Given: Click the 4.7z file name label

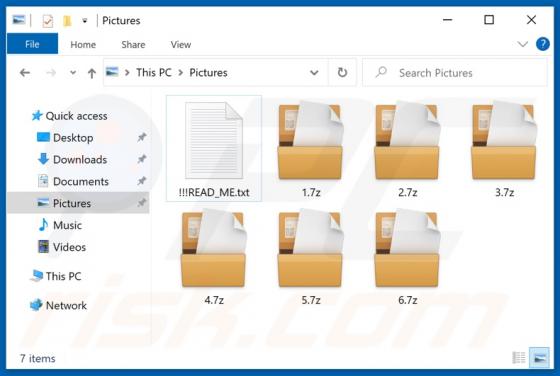Looking at the screenshot, I should coord(214,300).
